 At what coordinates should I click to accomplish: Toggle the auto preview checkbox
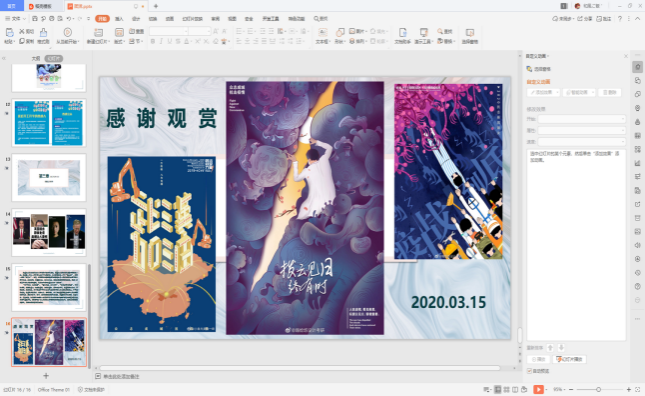[x=529, y=371]
